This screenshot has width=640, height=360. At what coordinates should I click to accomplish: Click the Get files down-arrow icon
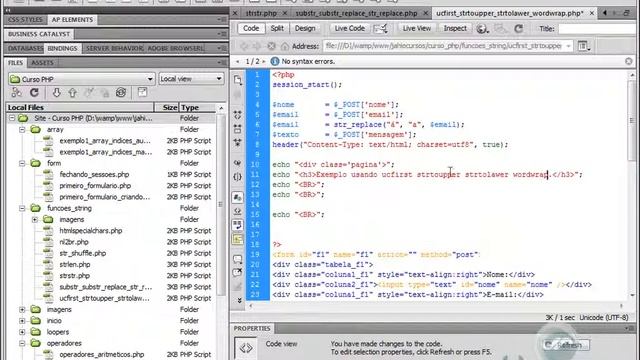(x=56, y=93)
